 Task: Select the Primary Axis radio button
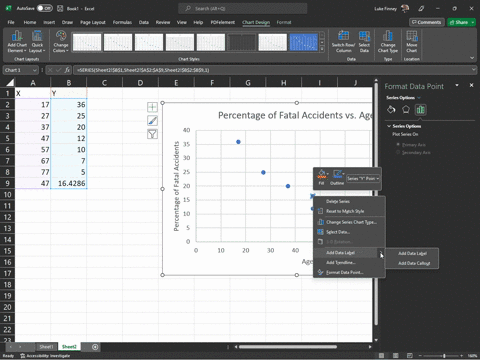pos(398,145)
